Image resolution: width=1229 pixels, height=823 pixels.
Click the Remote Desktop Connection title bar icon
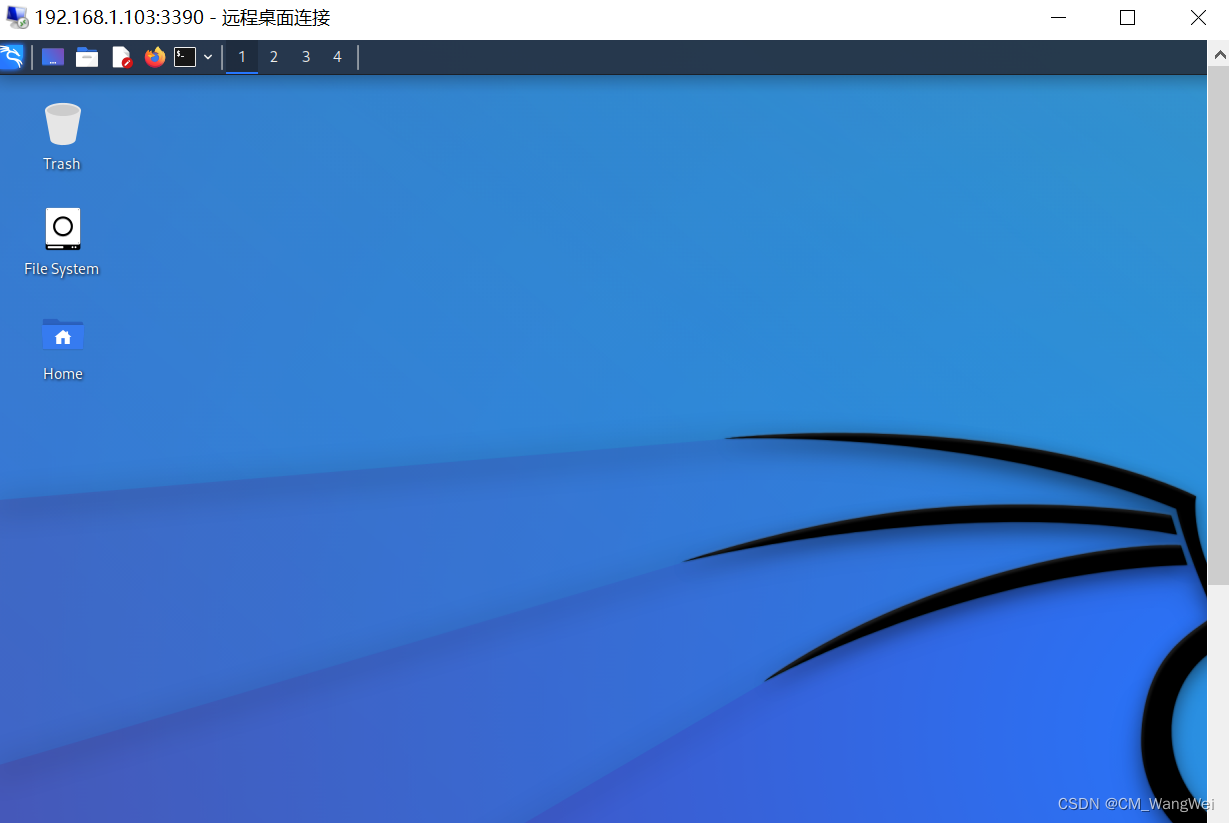pyautogui.click(x=17, y=18)
